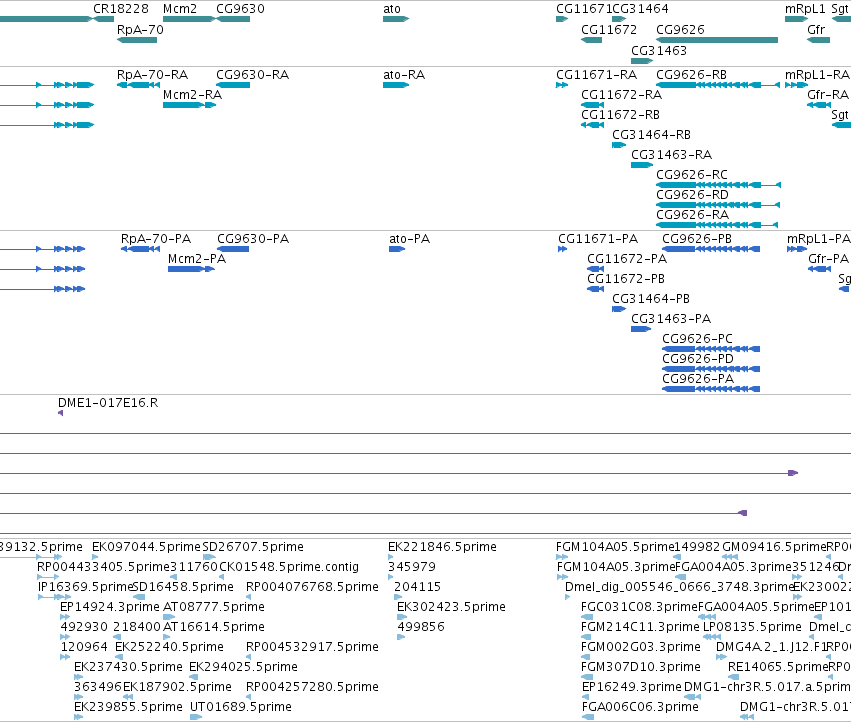The image size is (851, 722).
Task: Select the SD26707.5prime EST label
Action: point(253,547)
